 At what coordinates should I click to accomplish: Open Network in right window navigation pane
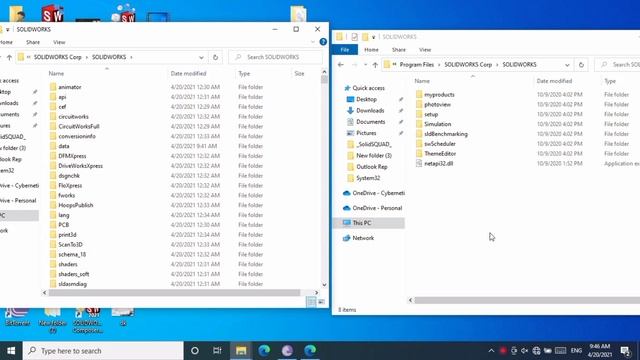[x=363, y=238]
